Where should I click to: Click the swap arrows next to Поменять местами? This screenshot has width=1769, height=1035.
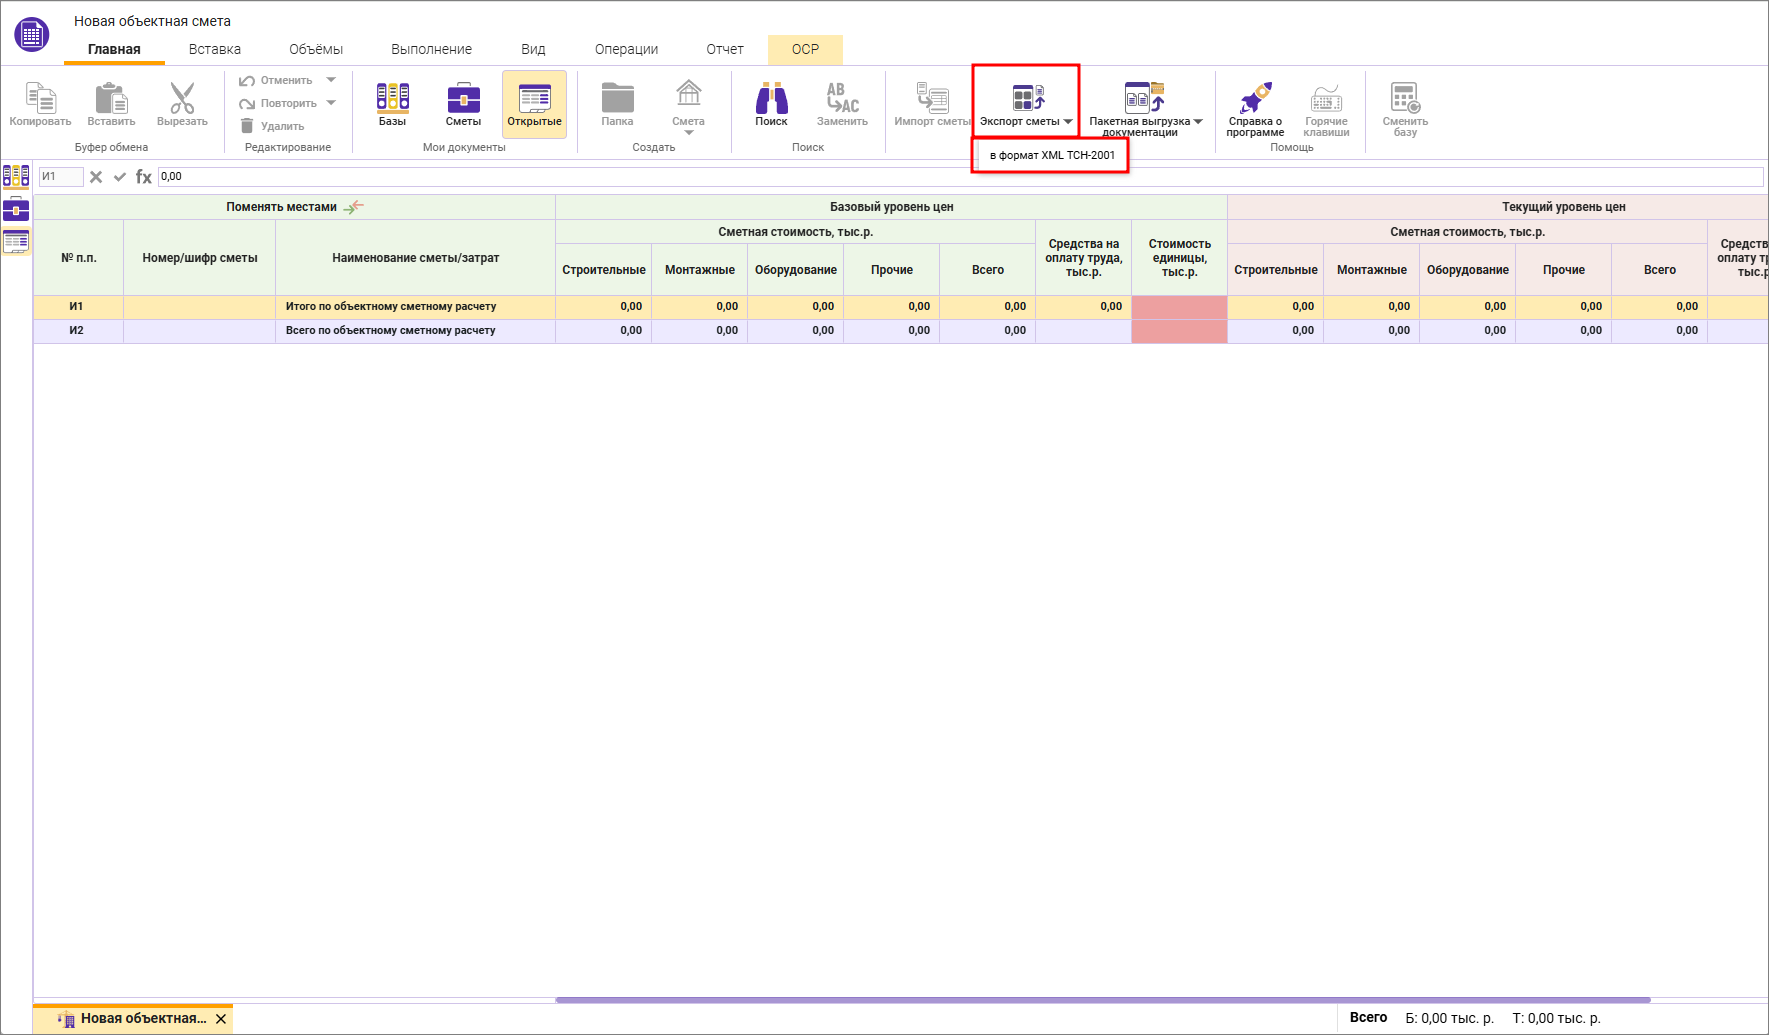[x=354, y=207]
